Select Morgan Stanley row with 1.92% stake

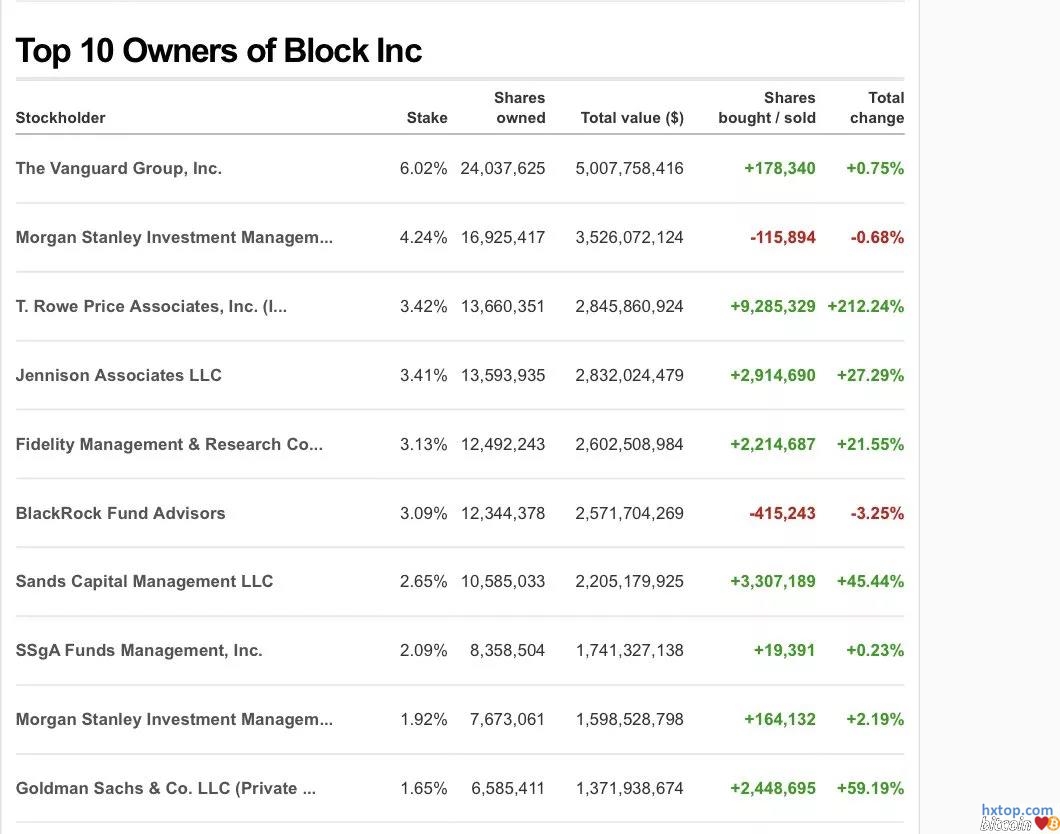tap(174, 719)
